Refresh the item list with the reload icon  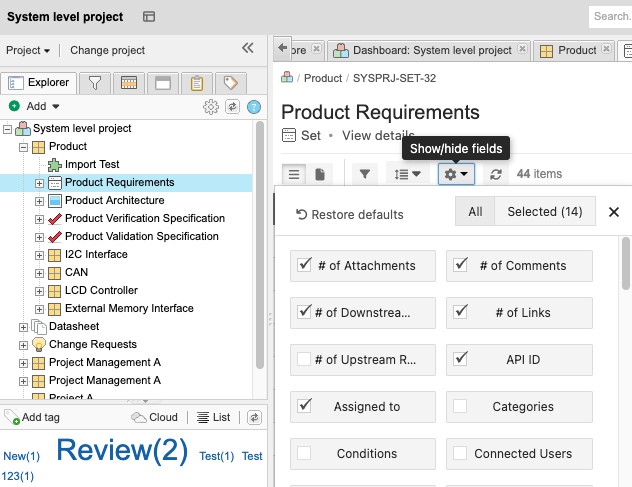[x=495, y=174]
